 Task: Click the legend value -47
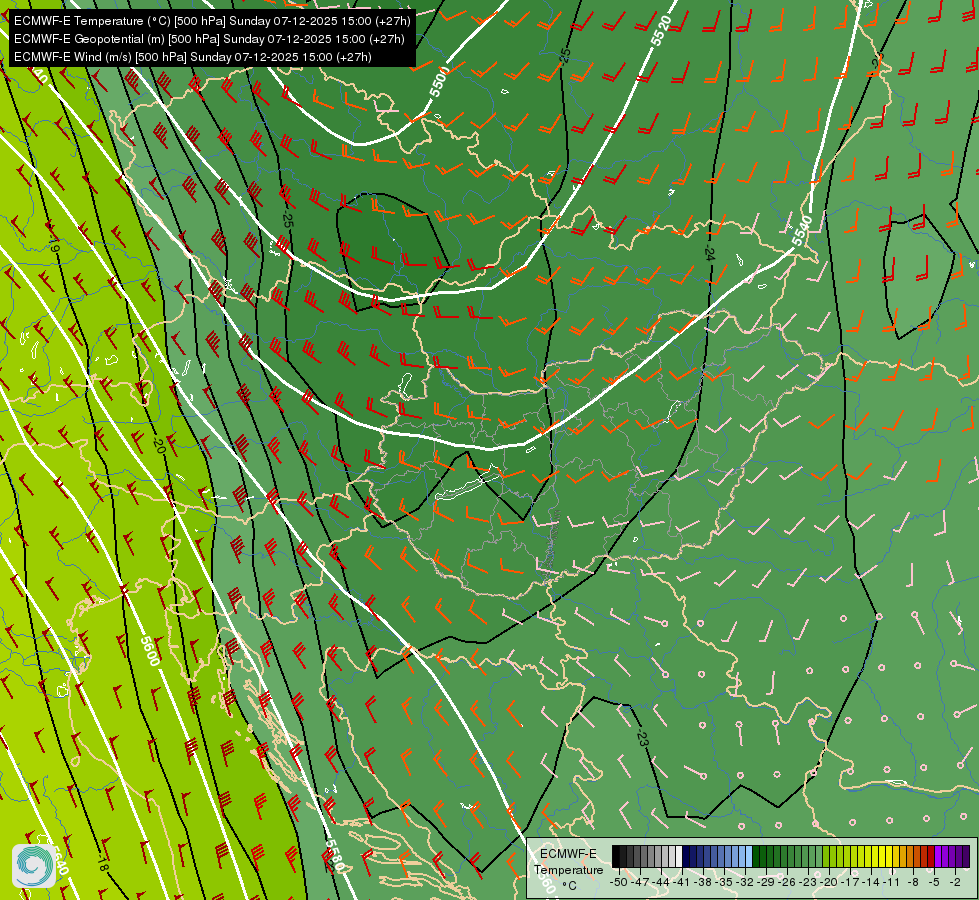pyautogui.click(x=640, y=882)
